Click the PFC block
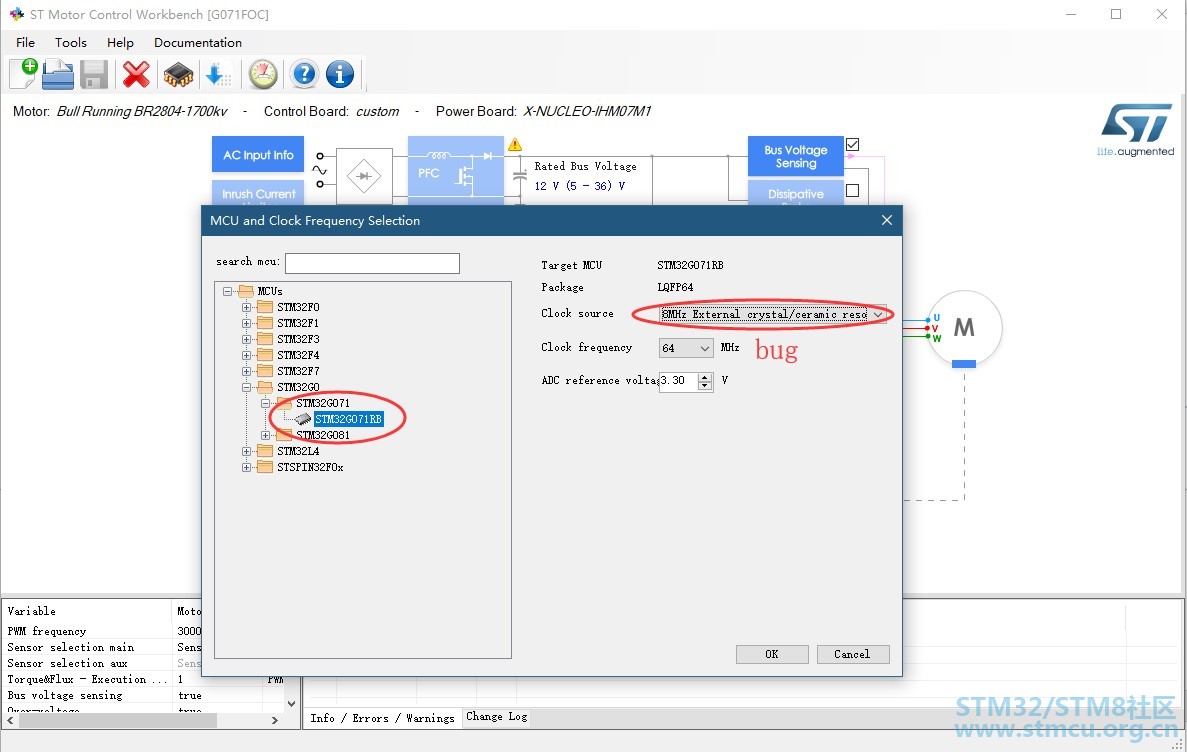The height and width of the screenshot is (752, 1187). point(456,170)
